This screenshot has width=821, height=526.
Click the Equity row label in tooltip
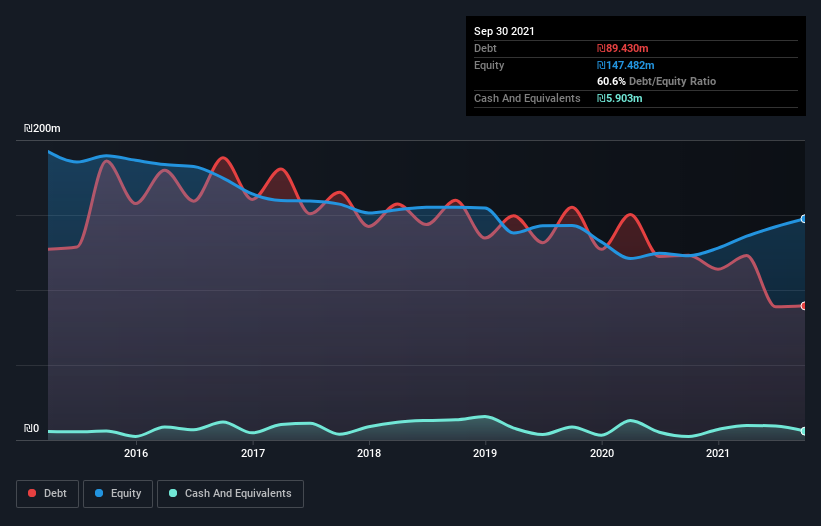pos(489,65)
